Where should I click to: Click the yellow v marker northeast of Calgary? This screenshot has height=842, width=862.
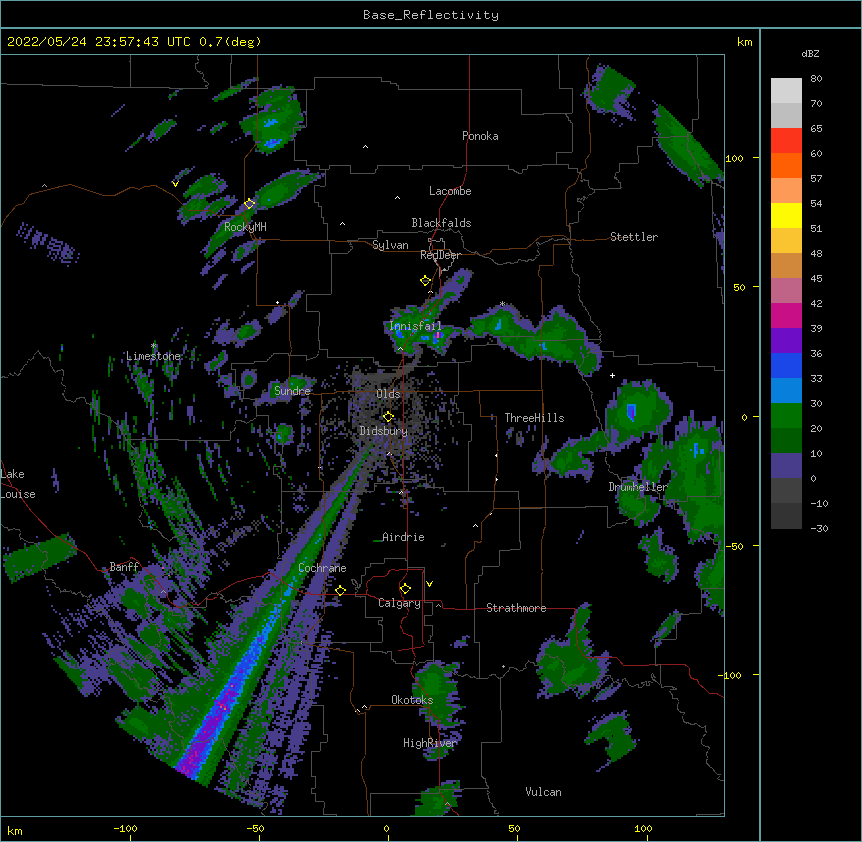(x=429, y=584)
